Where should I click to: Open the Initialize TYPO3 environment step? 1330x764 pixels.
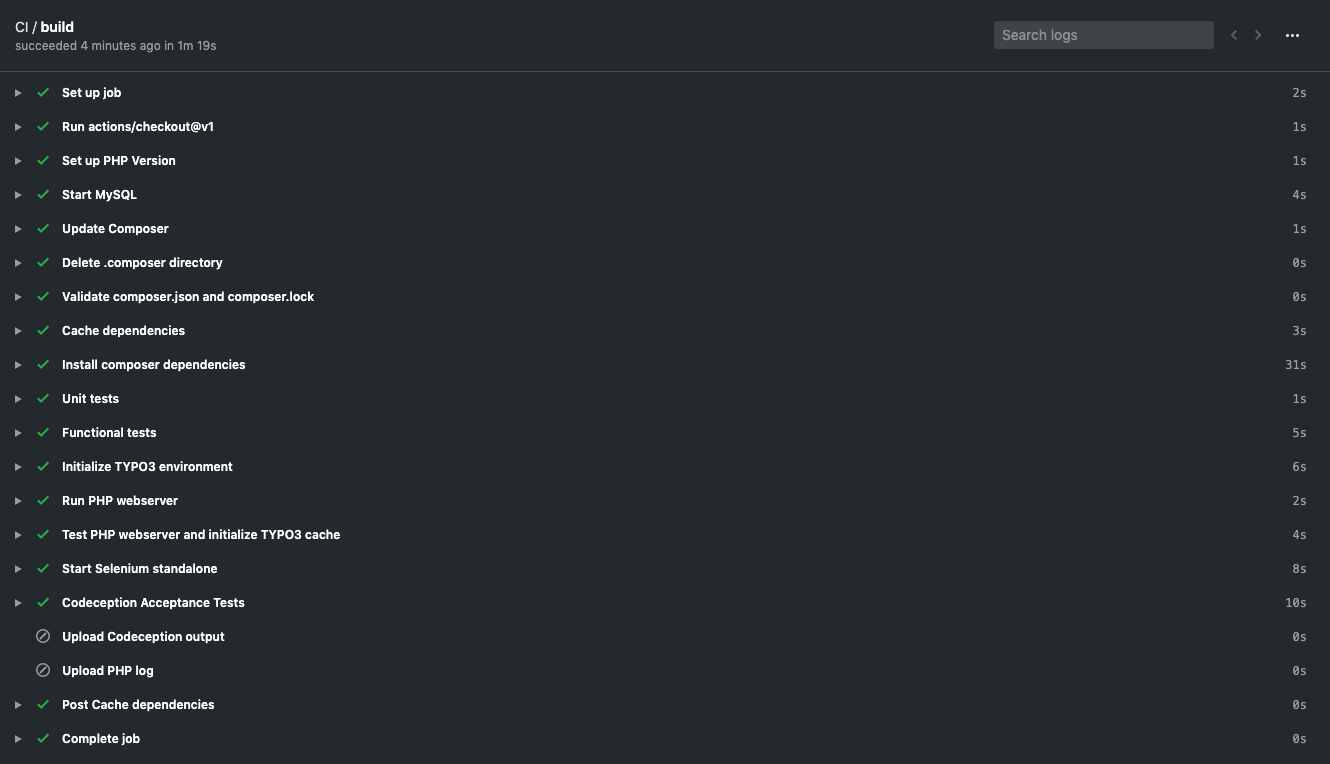pos(665,467)
